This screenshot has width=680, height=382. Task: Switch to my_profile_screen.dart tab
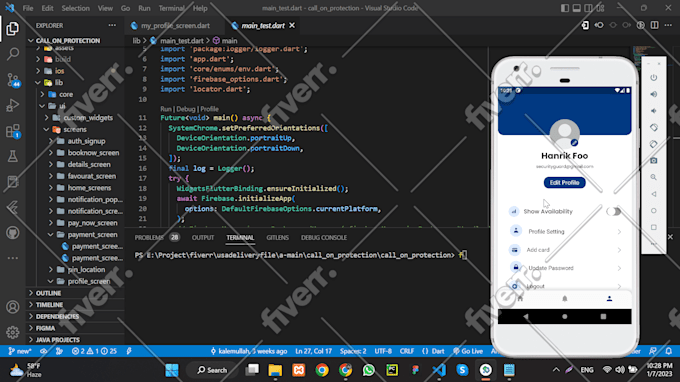click(175, 26)
